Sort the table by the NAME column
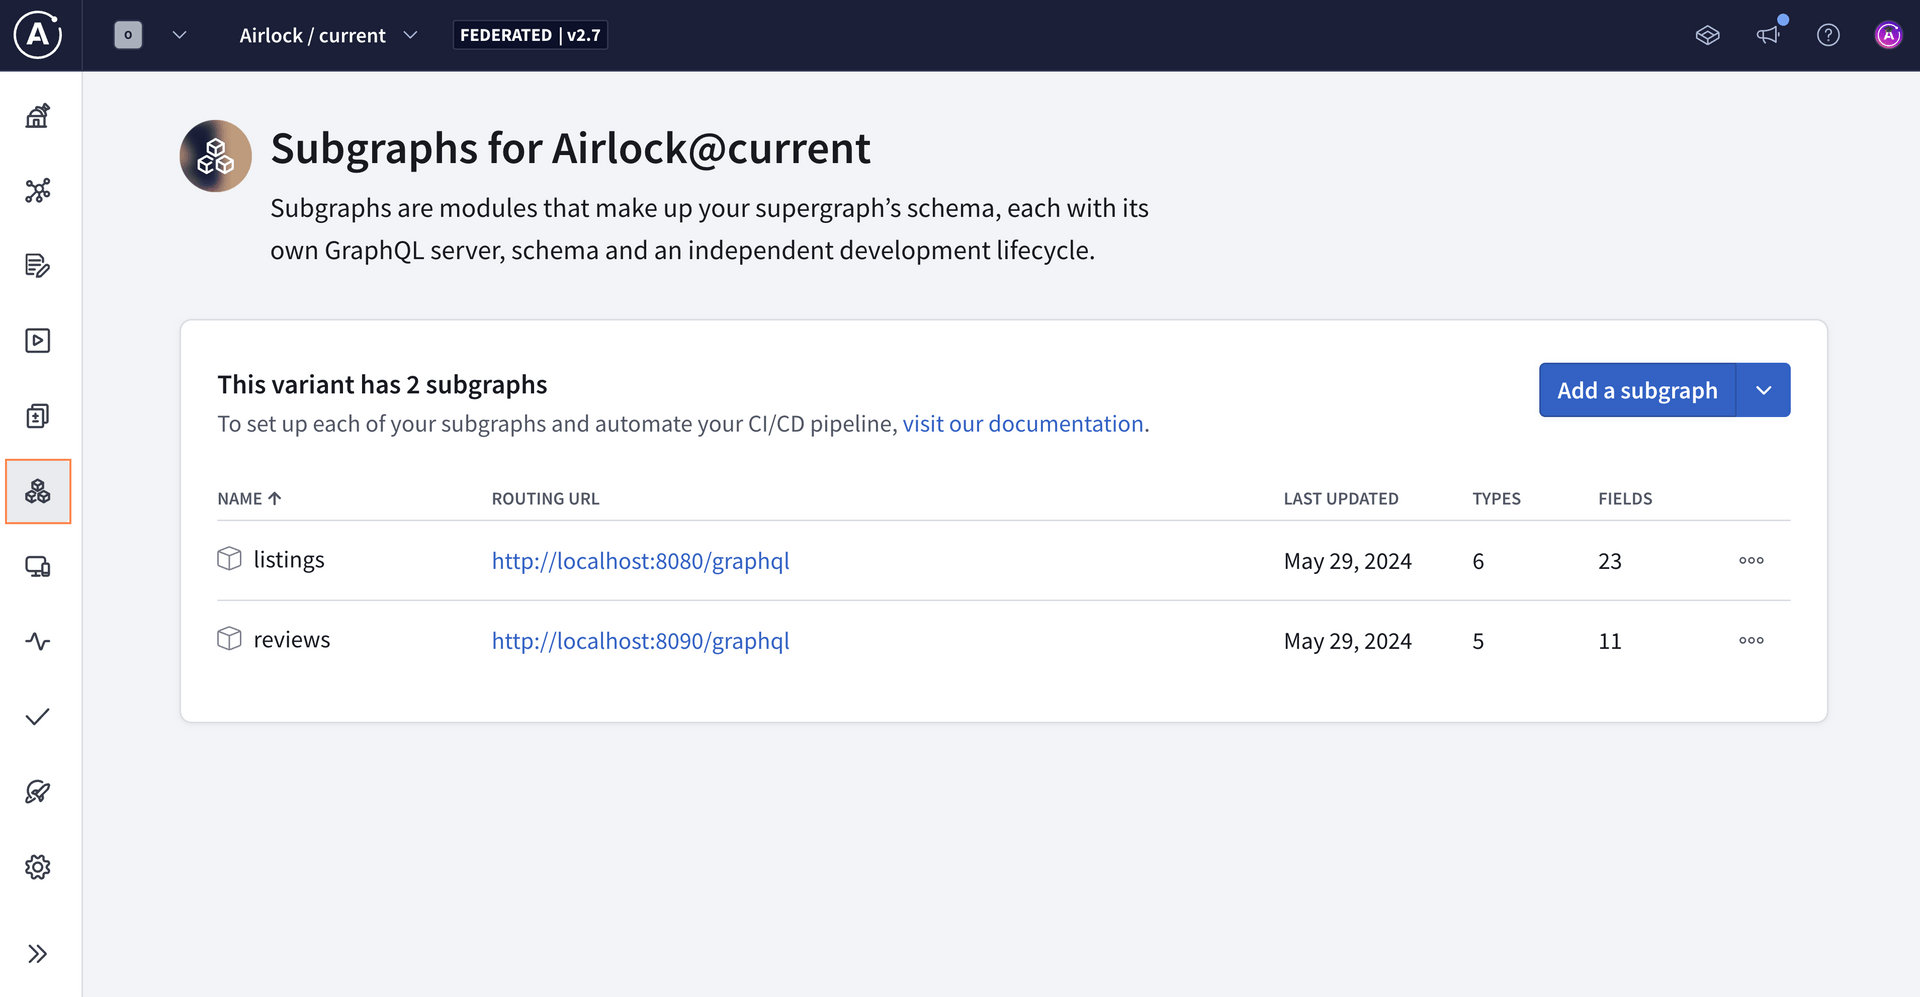Viewport: 1920px width, 997px height. [249, 498]
